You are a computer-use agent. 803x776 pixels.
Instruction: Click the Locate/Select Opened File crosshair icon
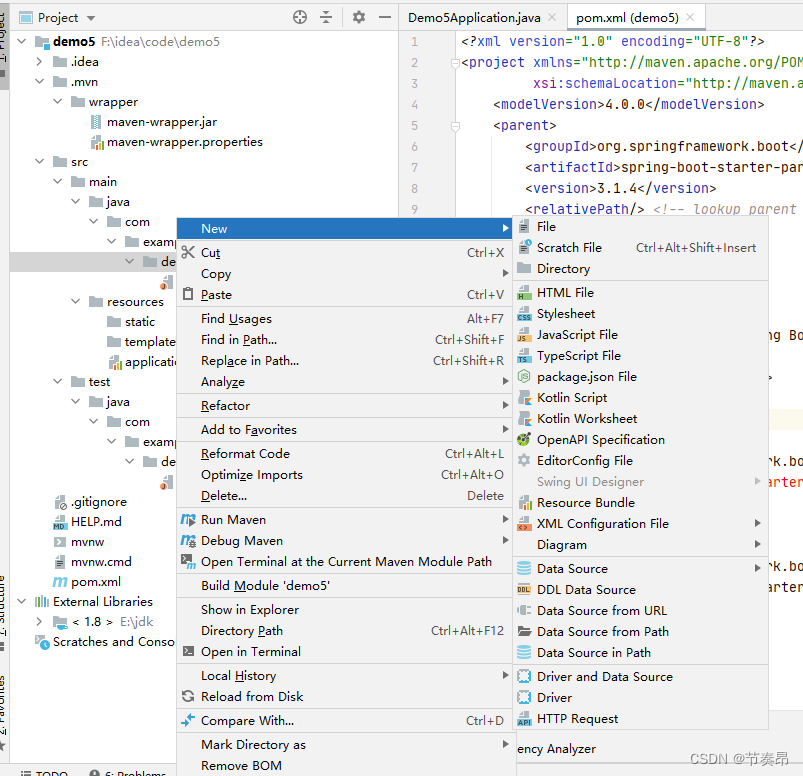pyautogui.click(x=300, y=17)
